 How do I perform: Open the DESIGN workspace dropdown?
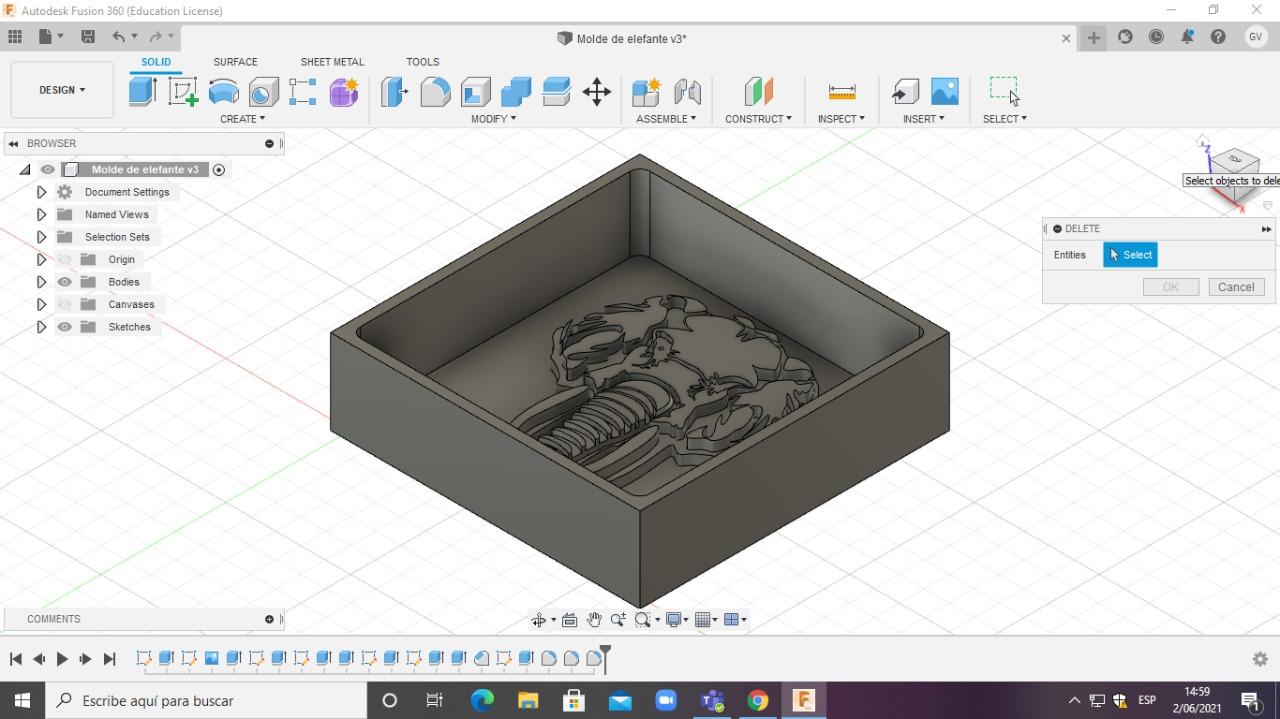[x=62, y=90]
